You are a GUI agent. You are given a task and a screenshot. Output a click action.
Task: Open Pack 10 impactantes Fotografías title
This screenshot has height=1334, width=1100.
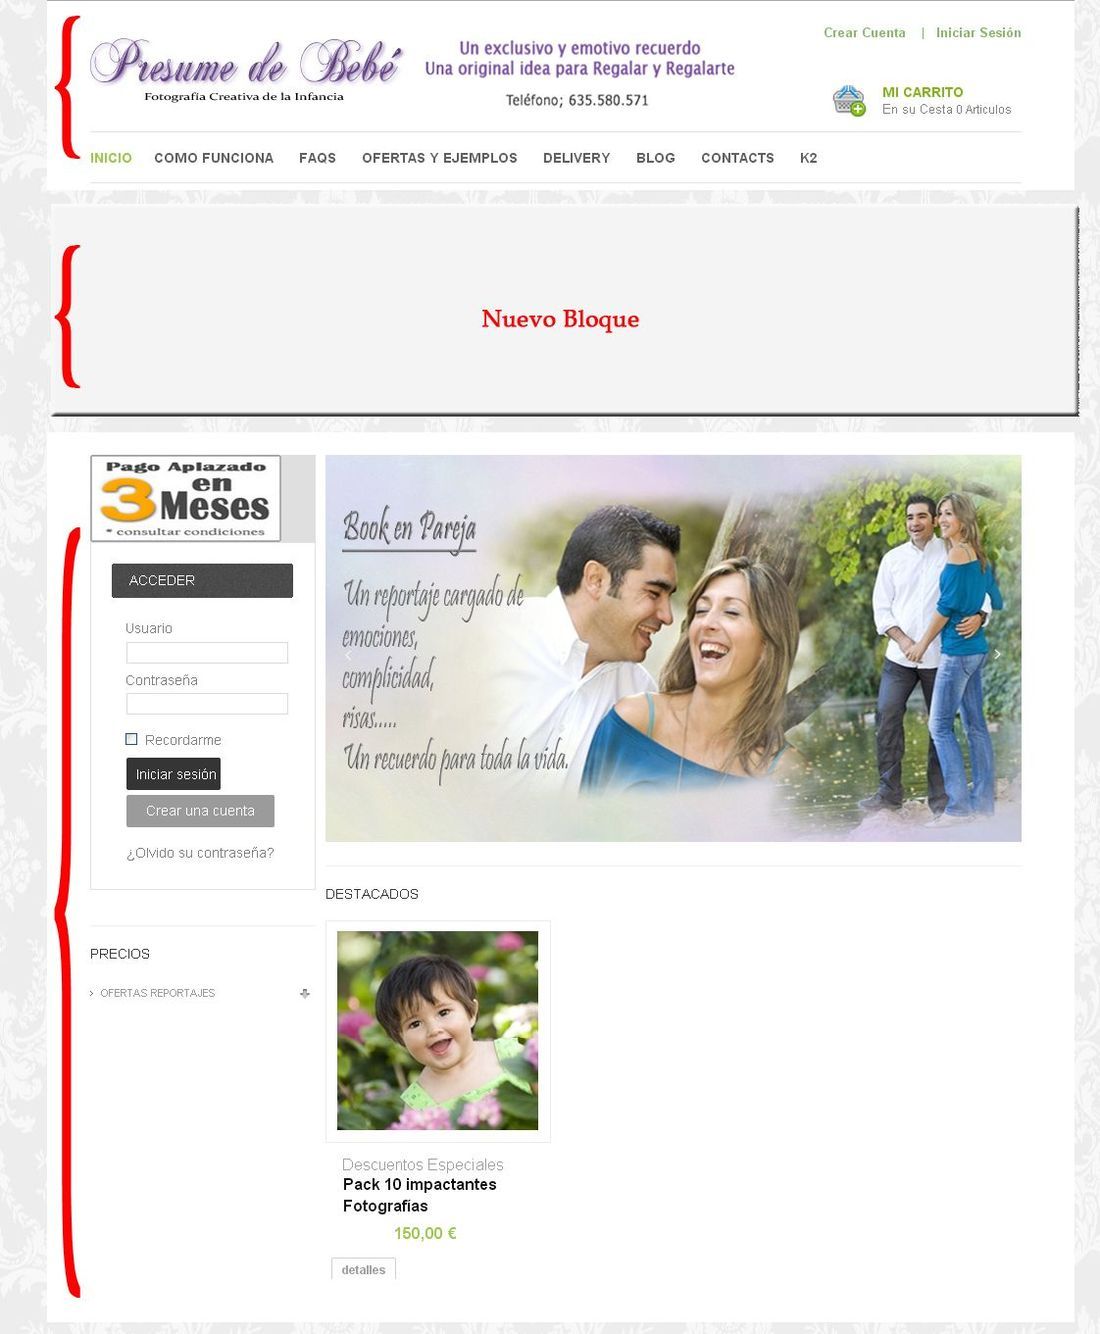(420, 1195)
